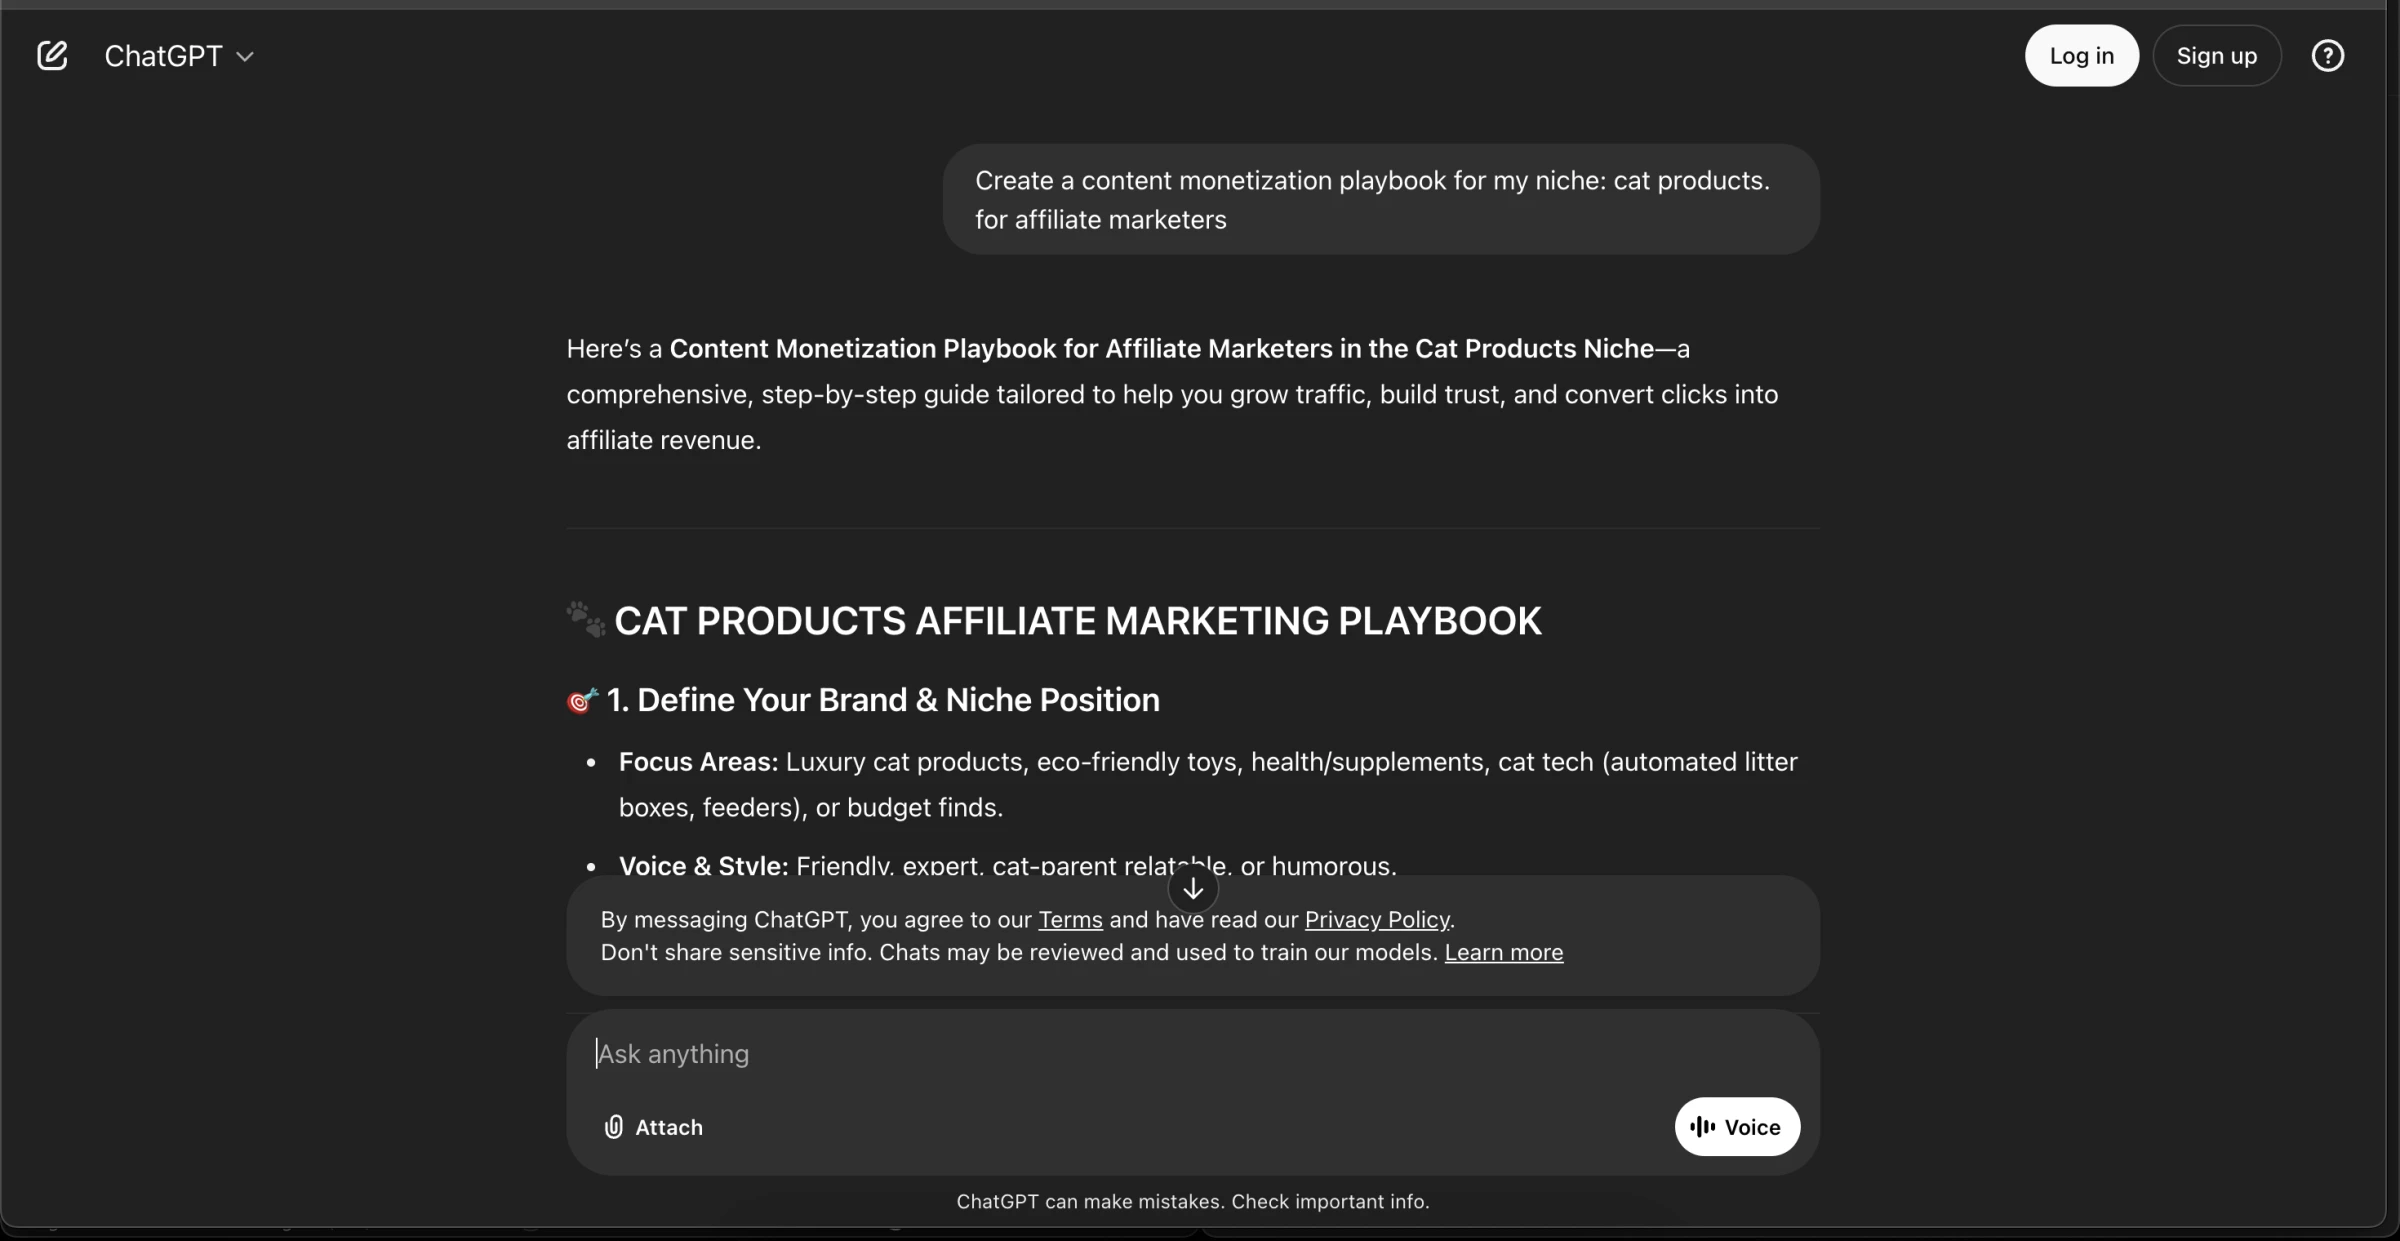Image resolution: width=2400 pixels, height=1241 pixels.
Task: Click the Voice waveform icon
Action: coord(1702,1127)
